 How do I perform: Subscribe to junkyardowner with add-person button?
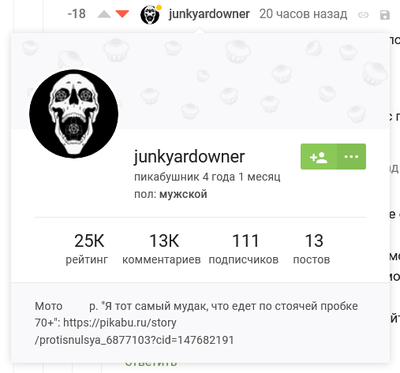[319, 157]
